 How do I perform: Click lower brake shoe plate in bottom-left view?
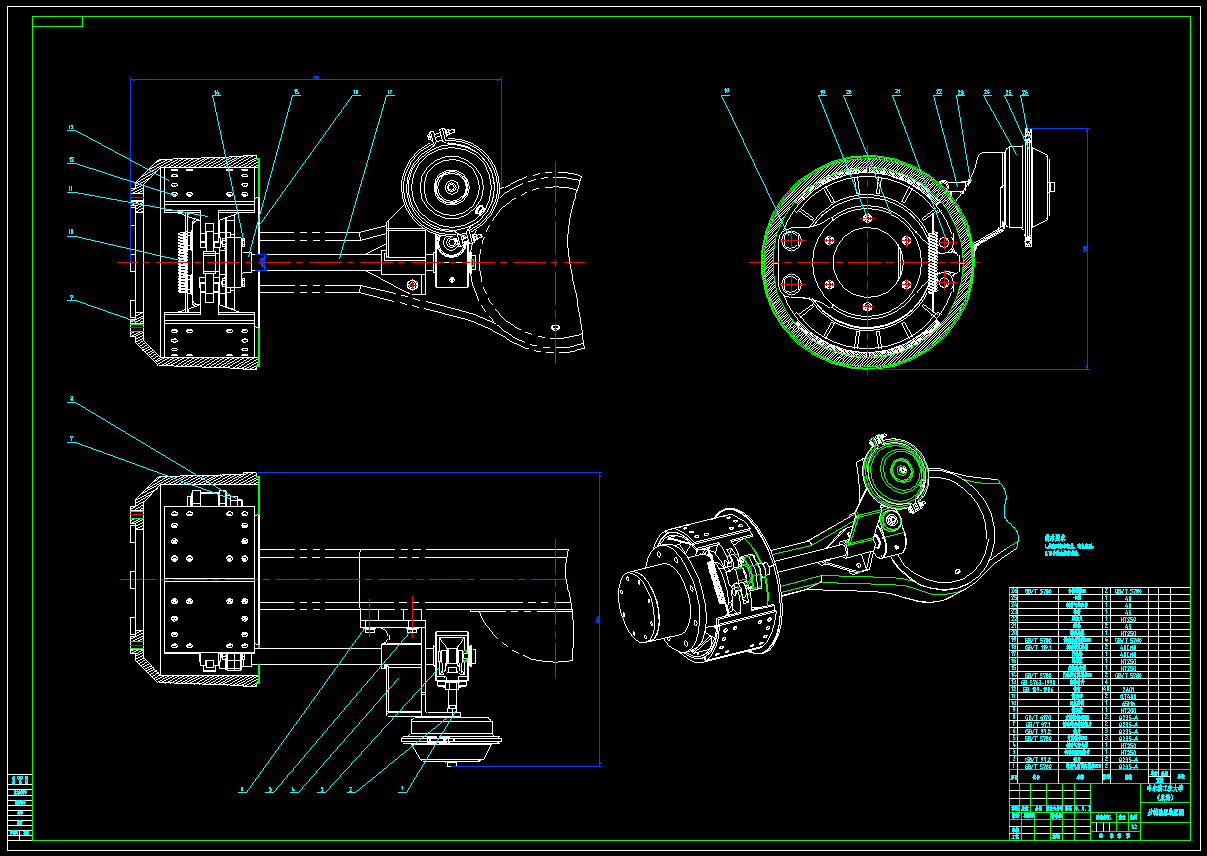(209, 617)
